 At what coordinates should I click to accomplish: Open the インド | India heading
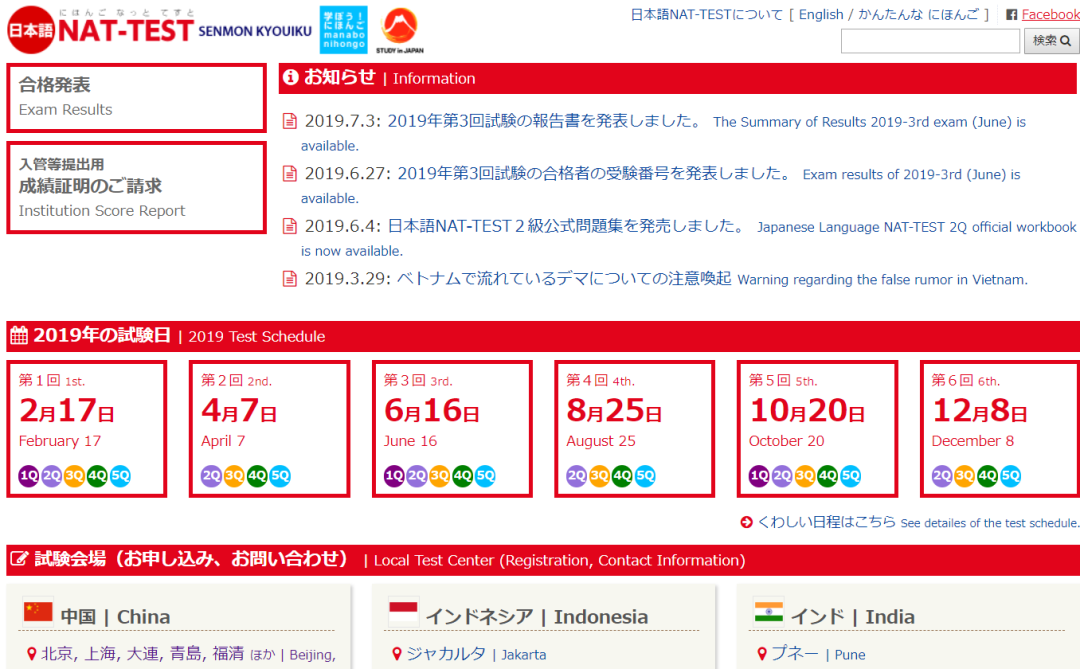coord(853,617)
